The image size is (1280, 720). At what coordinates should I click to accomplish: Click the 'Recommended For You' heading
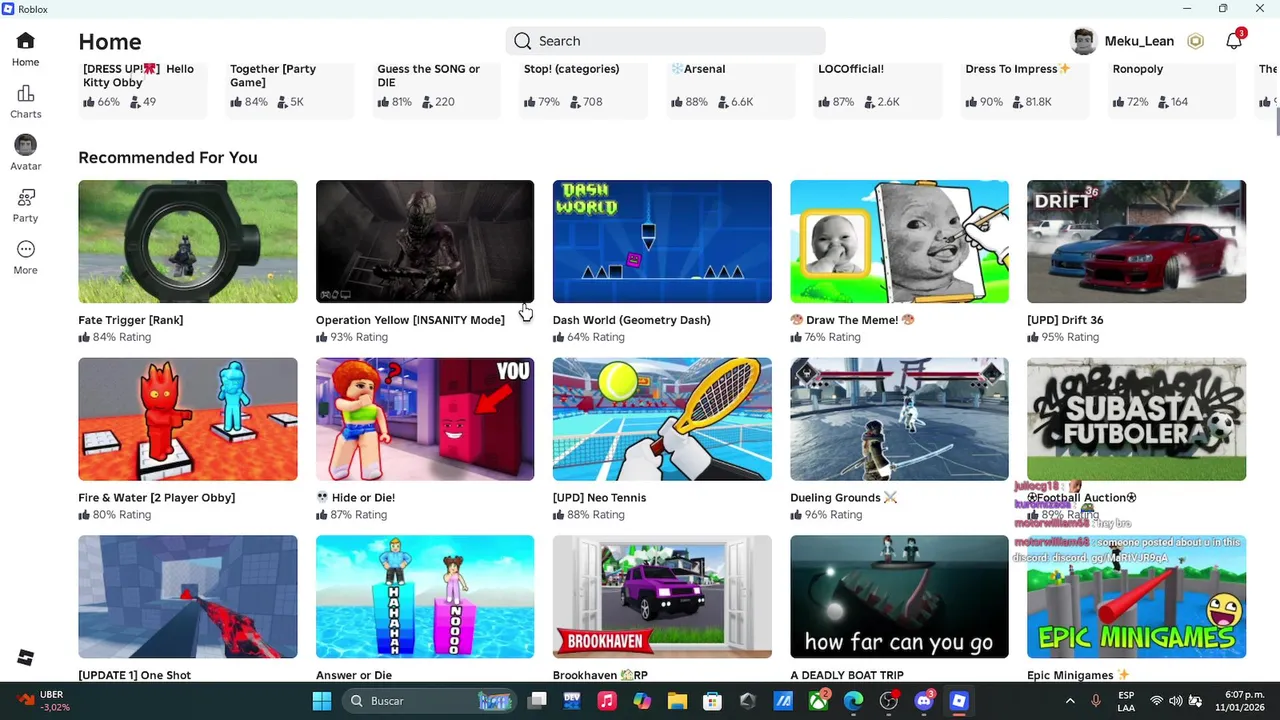coord(168,157)
